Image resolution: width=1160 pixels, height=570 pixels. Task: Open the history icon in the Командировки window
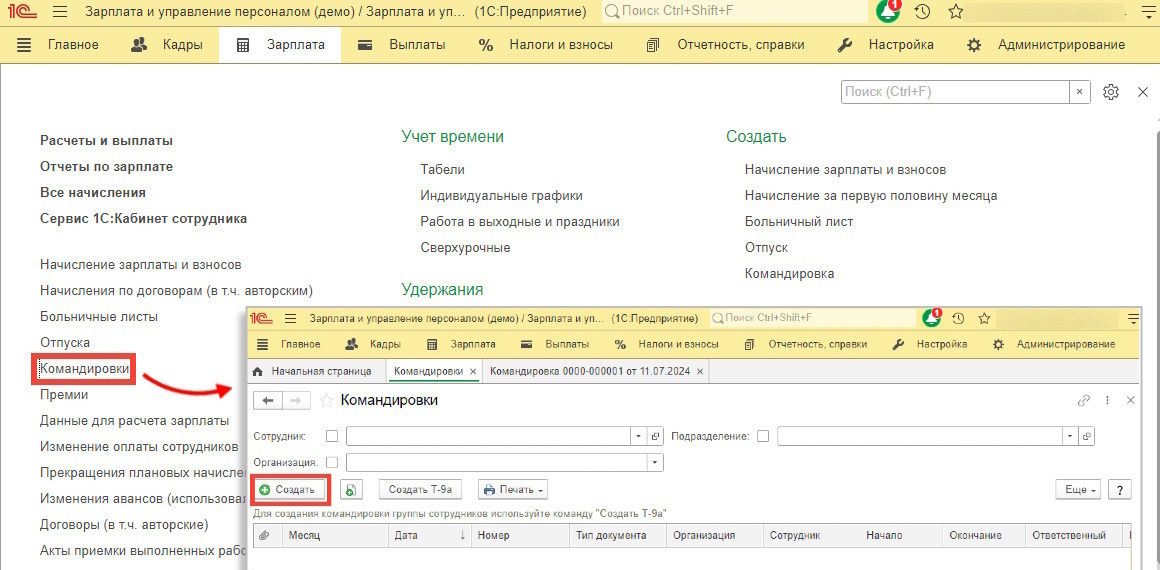pyautogui.click(x=958, y=318)
